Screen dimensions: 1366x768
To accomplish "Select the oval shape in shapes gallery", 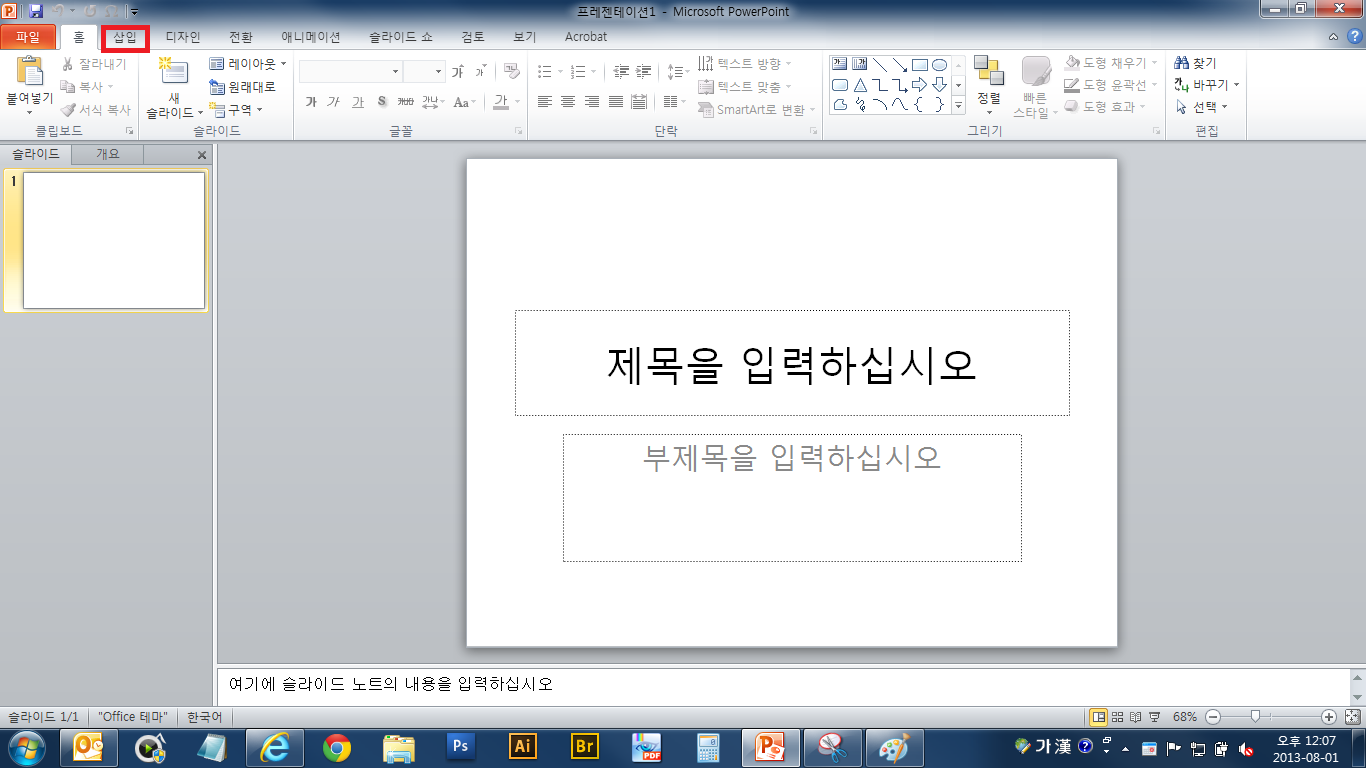I will 939,65.
